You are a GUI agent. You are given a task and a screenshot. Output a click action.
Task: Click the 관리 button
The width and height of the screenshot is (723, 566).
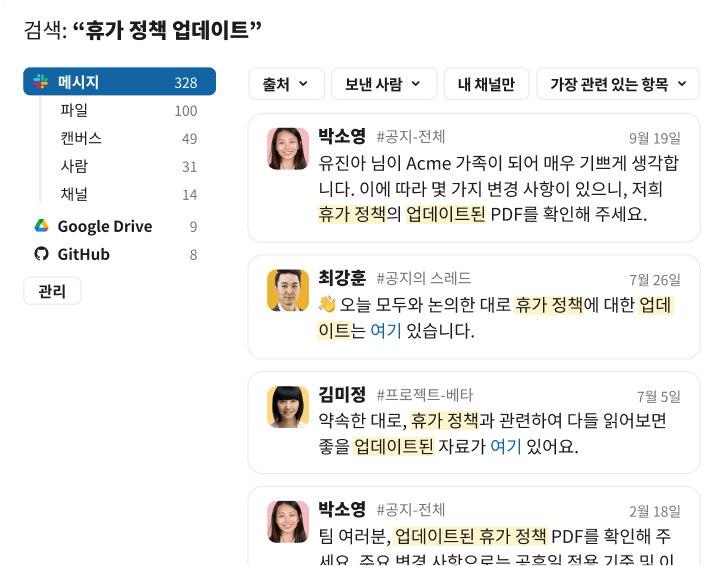pyautogui.click(x=52, y=291)
